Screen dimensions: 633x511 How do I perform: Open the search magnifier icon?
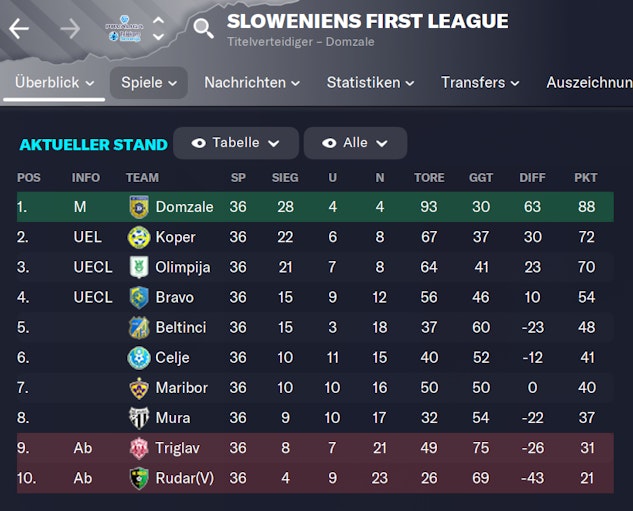coord(203,28)
